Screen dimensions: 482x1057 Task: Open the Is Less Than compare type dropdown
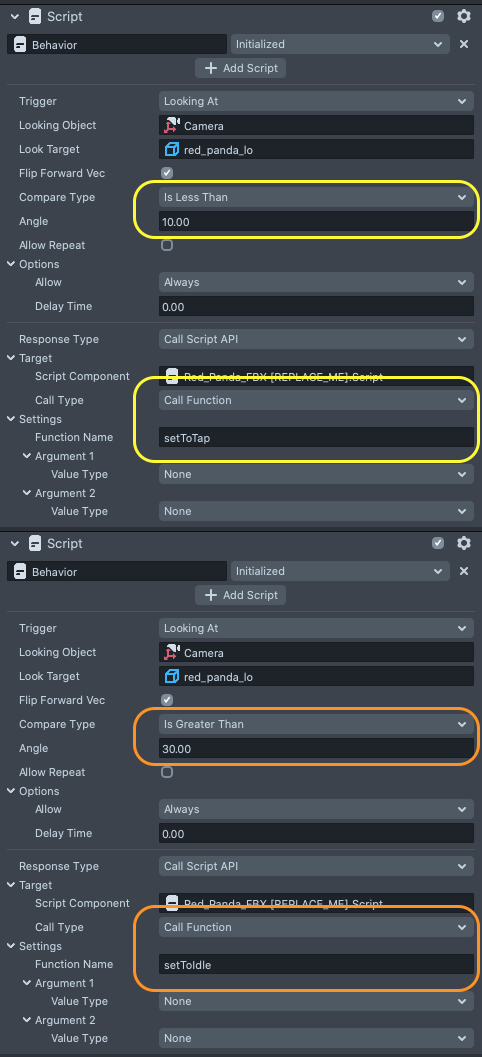pos(316,198)
